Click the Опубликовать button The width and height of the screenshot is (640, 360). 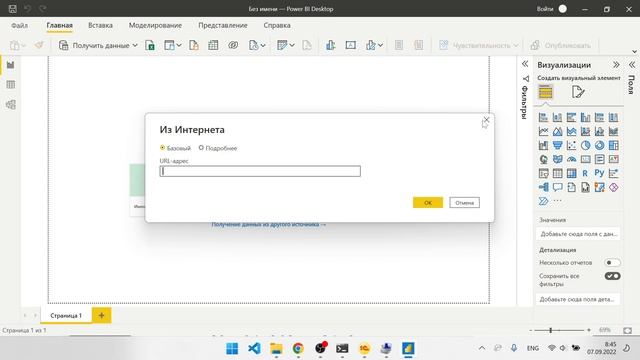tap(560, 45)
